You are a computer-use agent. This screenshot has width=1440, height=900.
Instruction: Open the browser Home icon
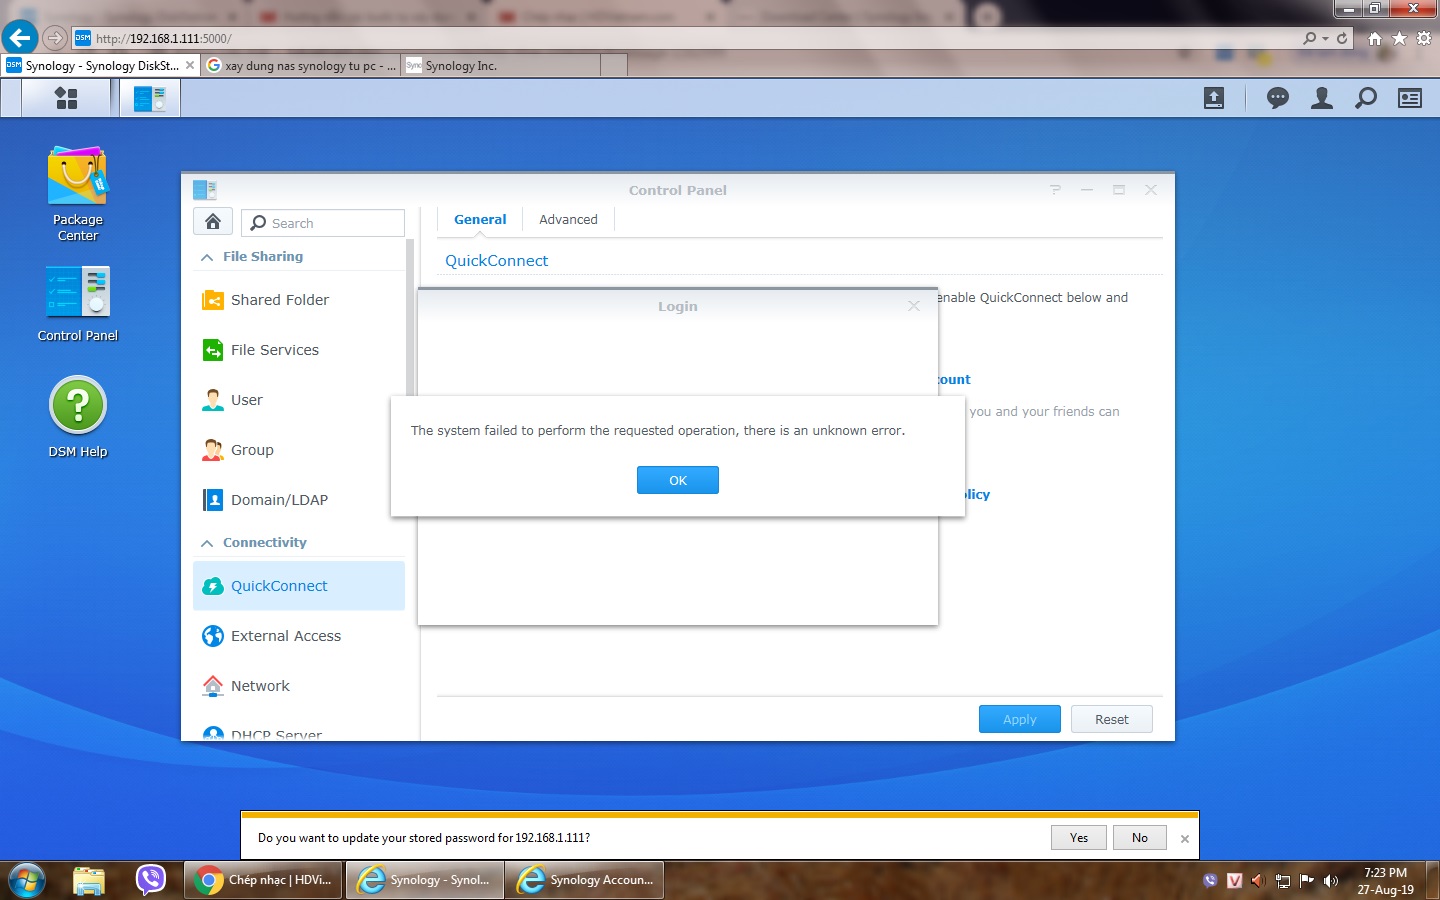pos(1375,38)
